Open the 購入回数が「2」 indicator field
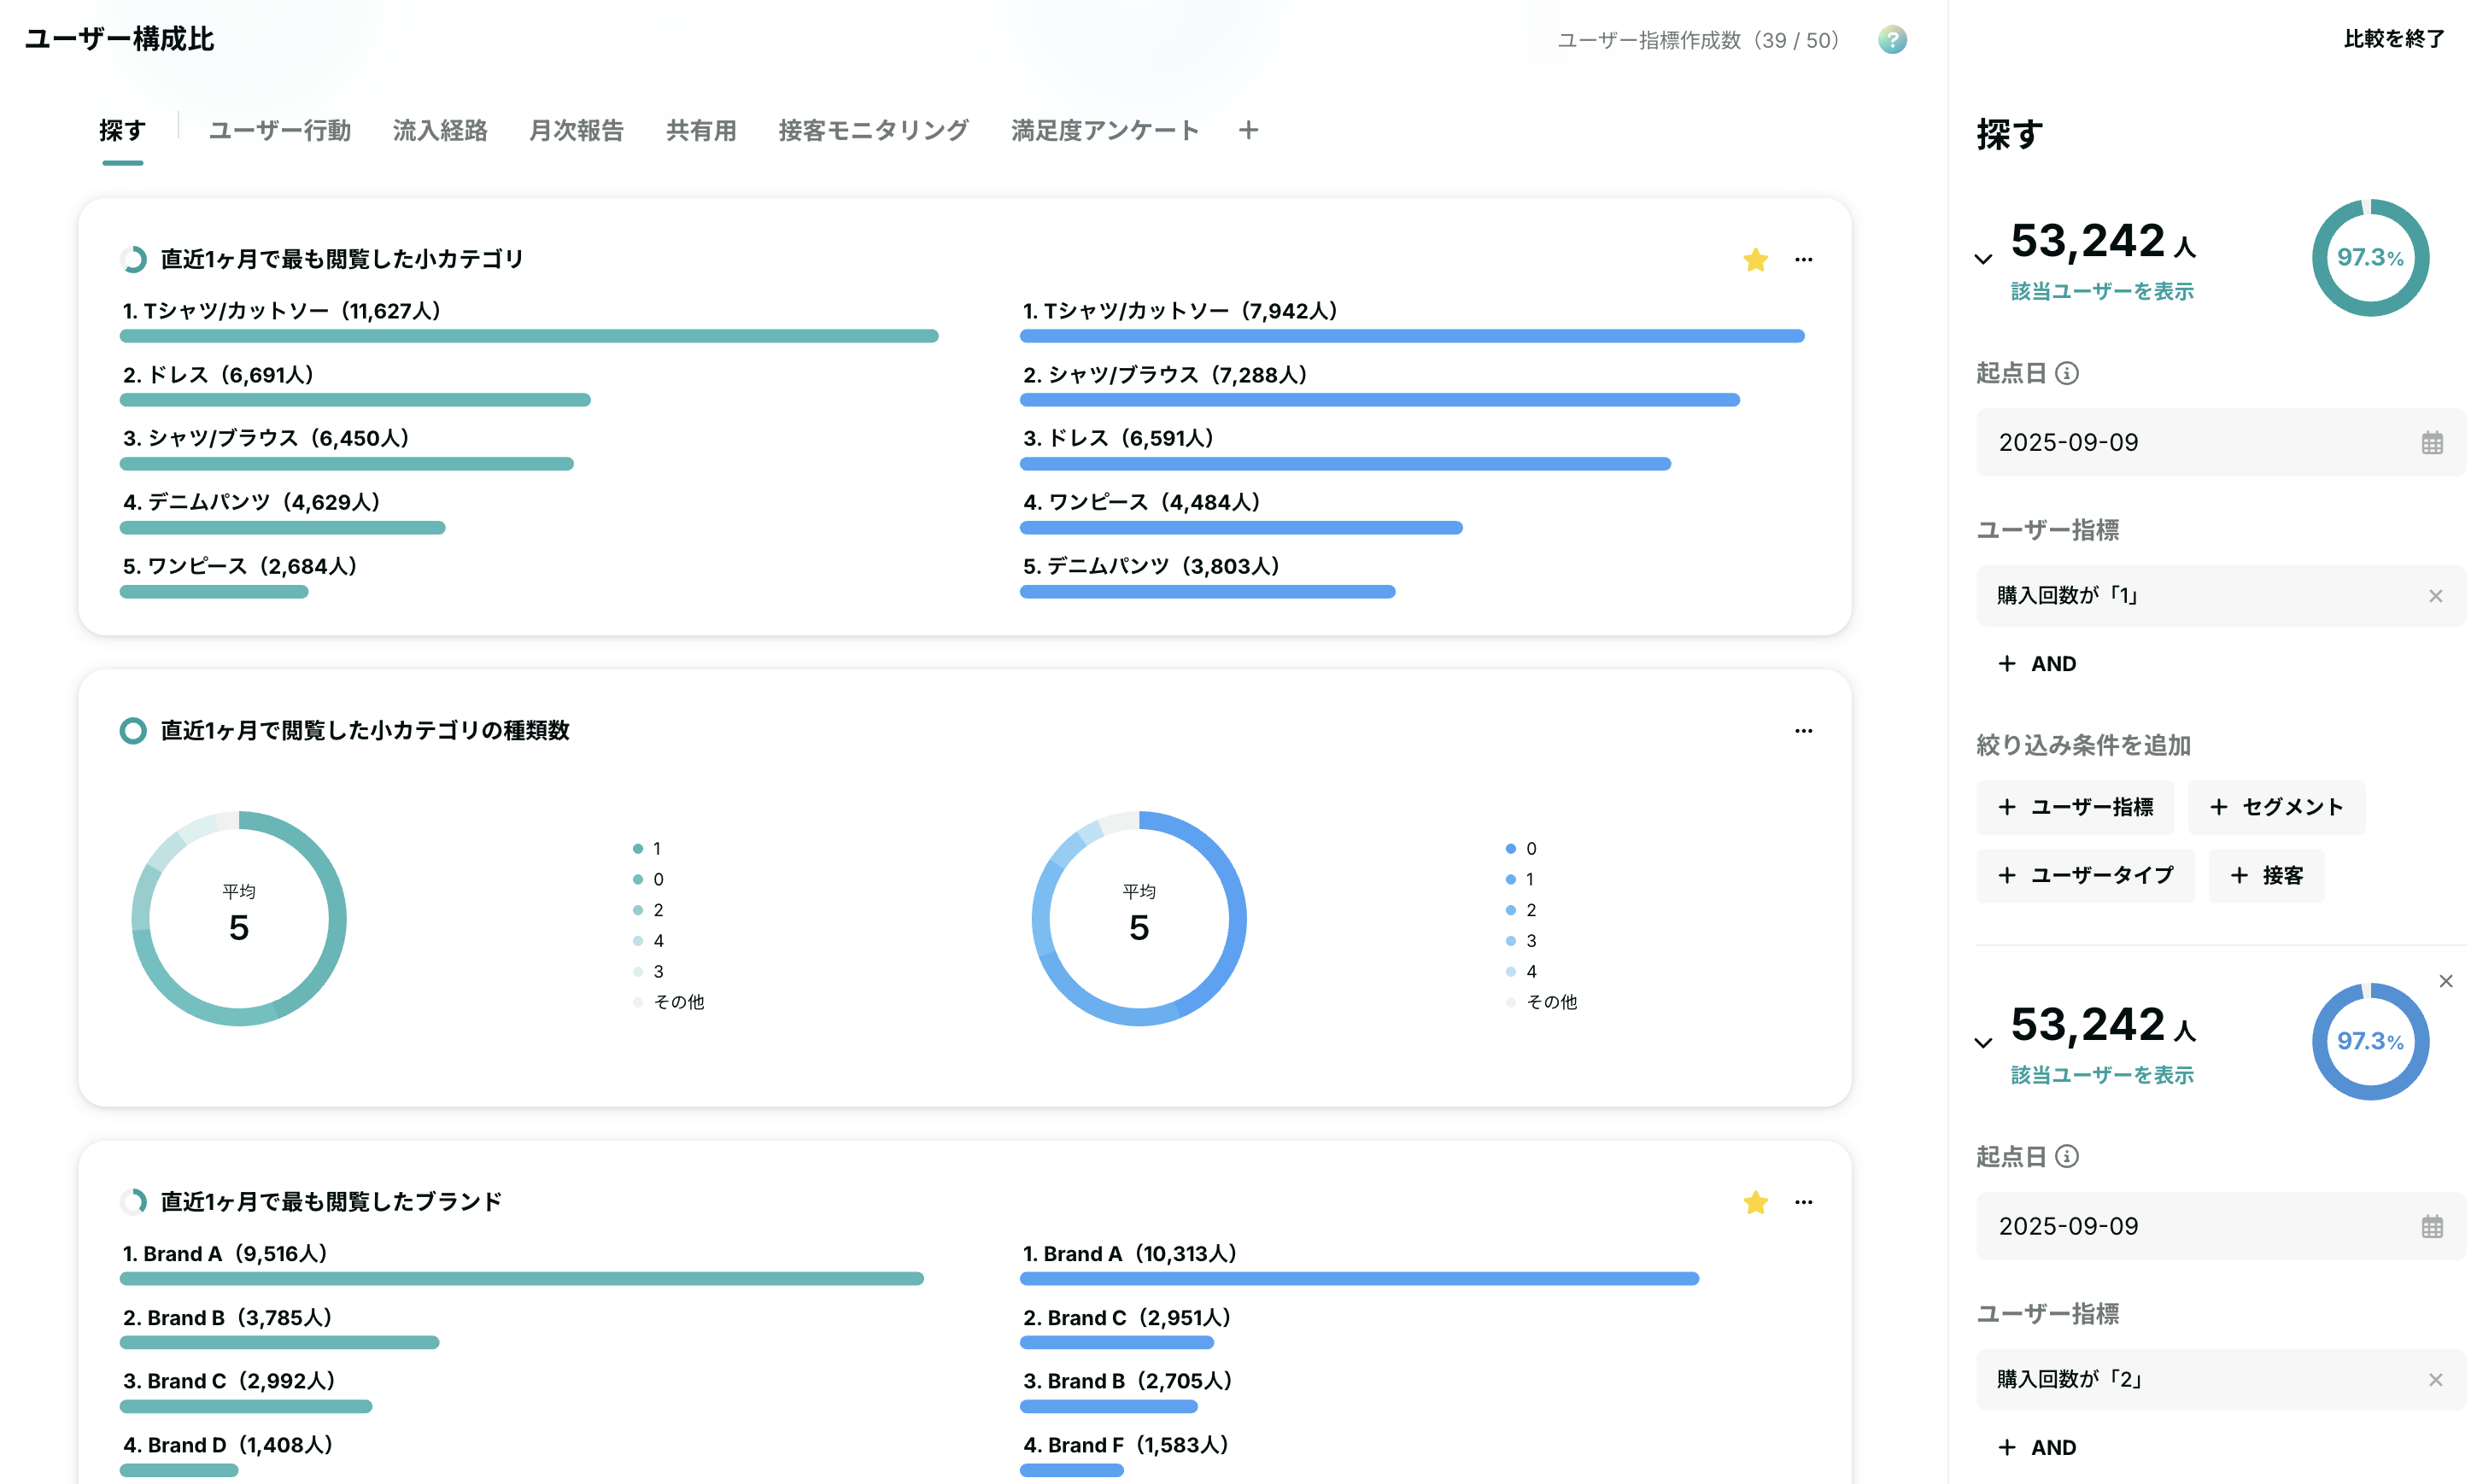 tap(2220, 1380)
